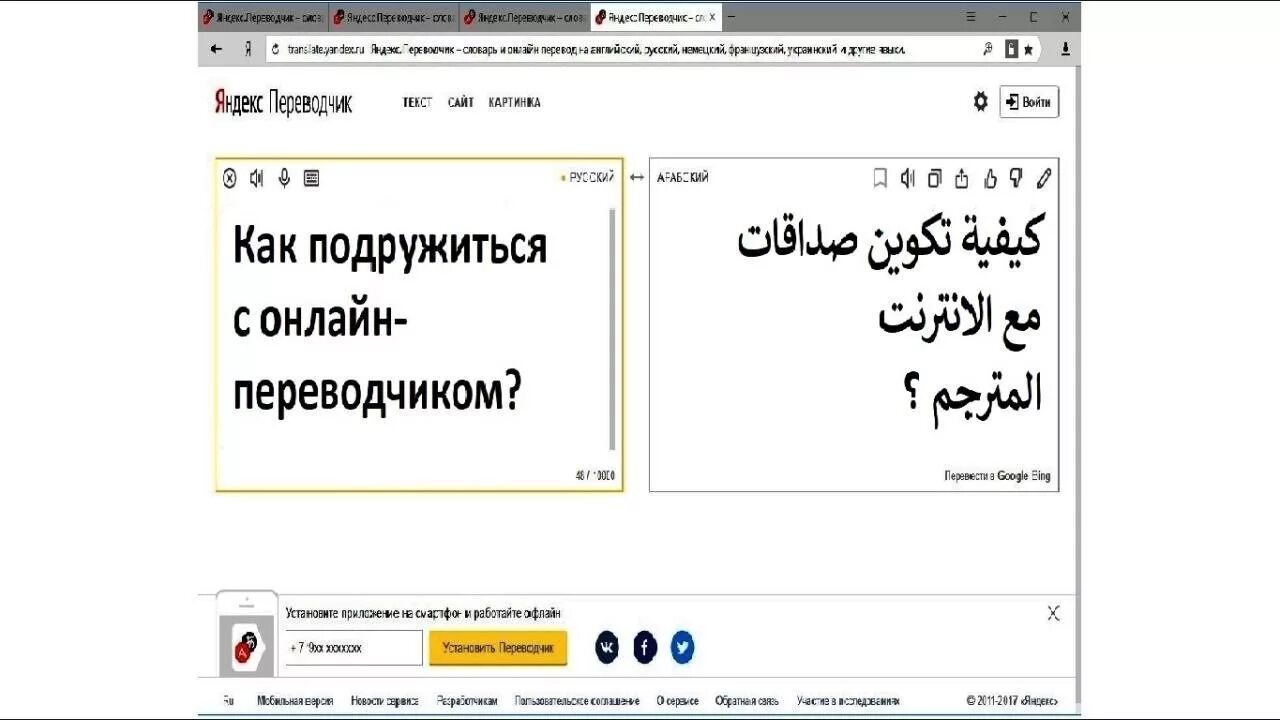Copy the translated Arabic text
Image resolution: width=1280 pixels, height=720 pixels.
(x=934, y=178)
